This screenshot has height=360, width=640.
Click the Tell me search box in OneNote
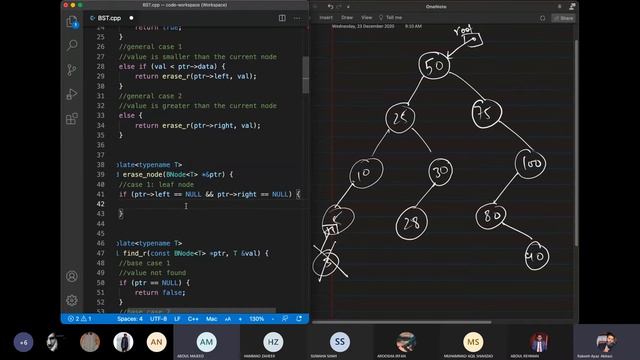pos(391,18)
